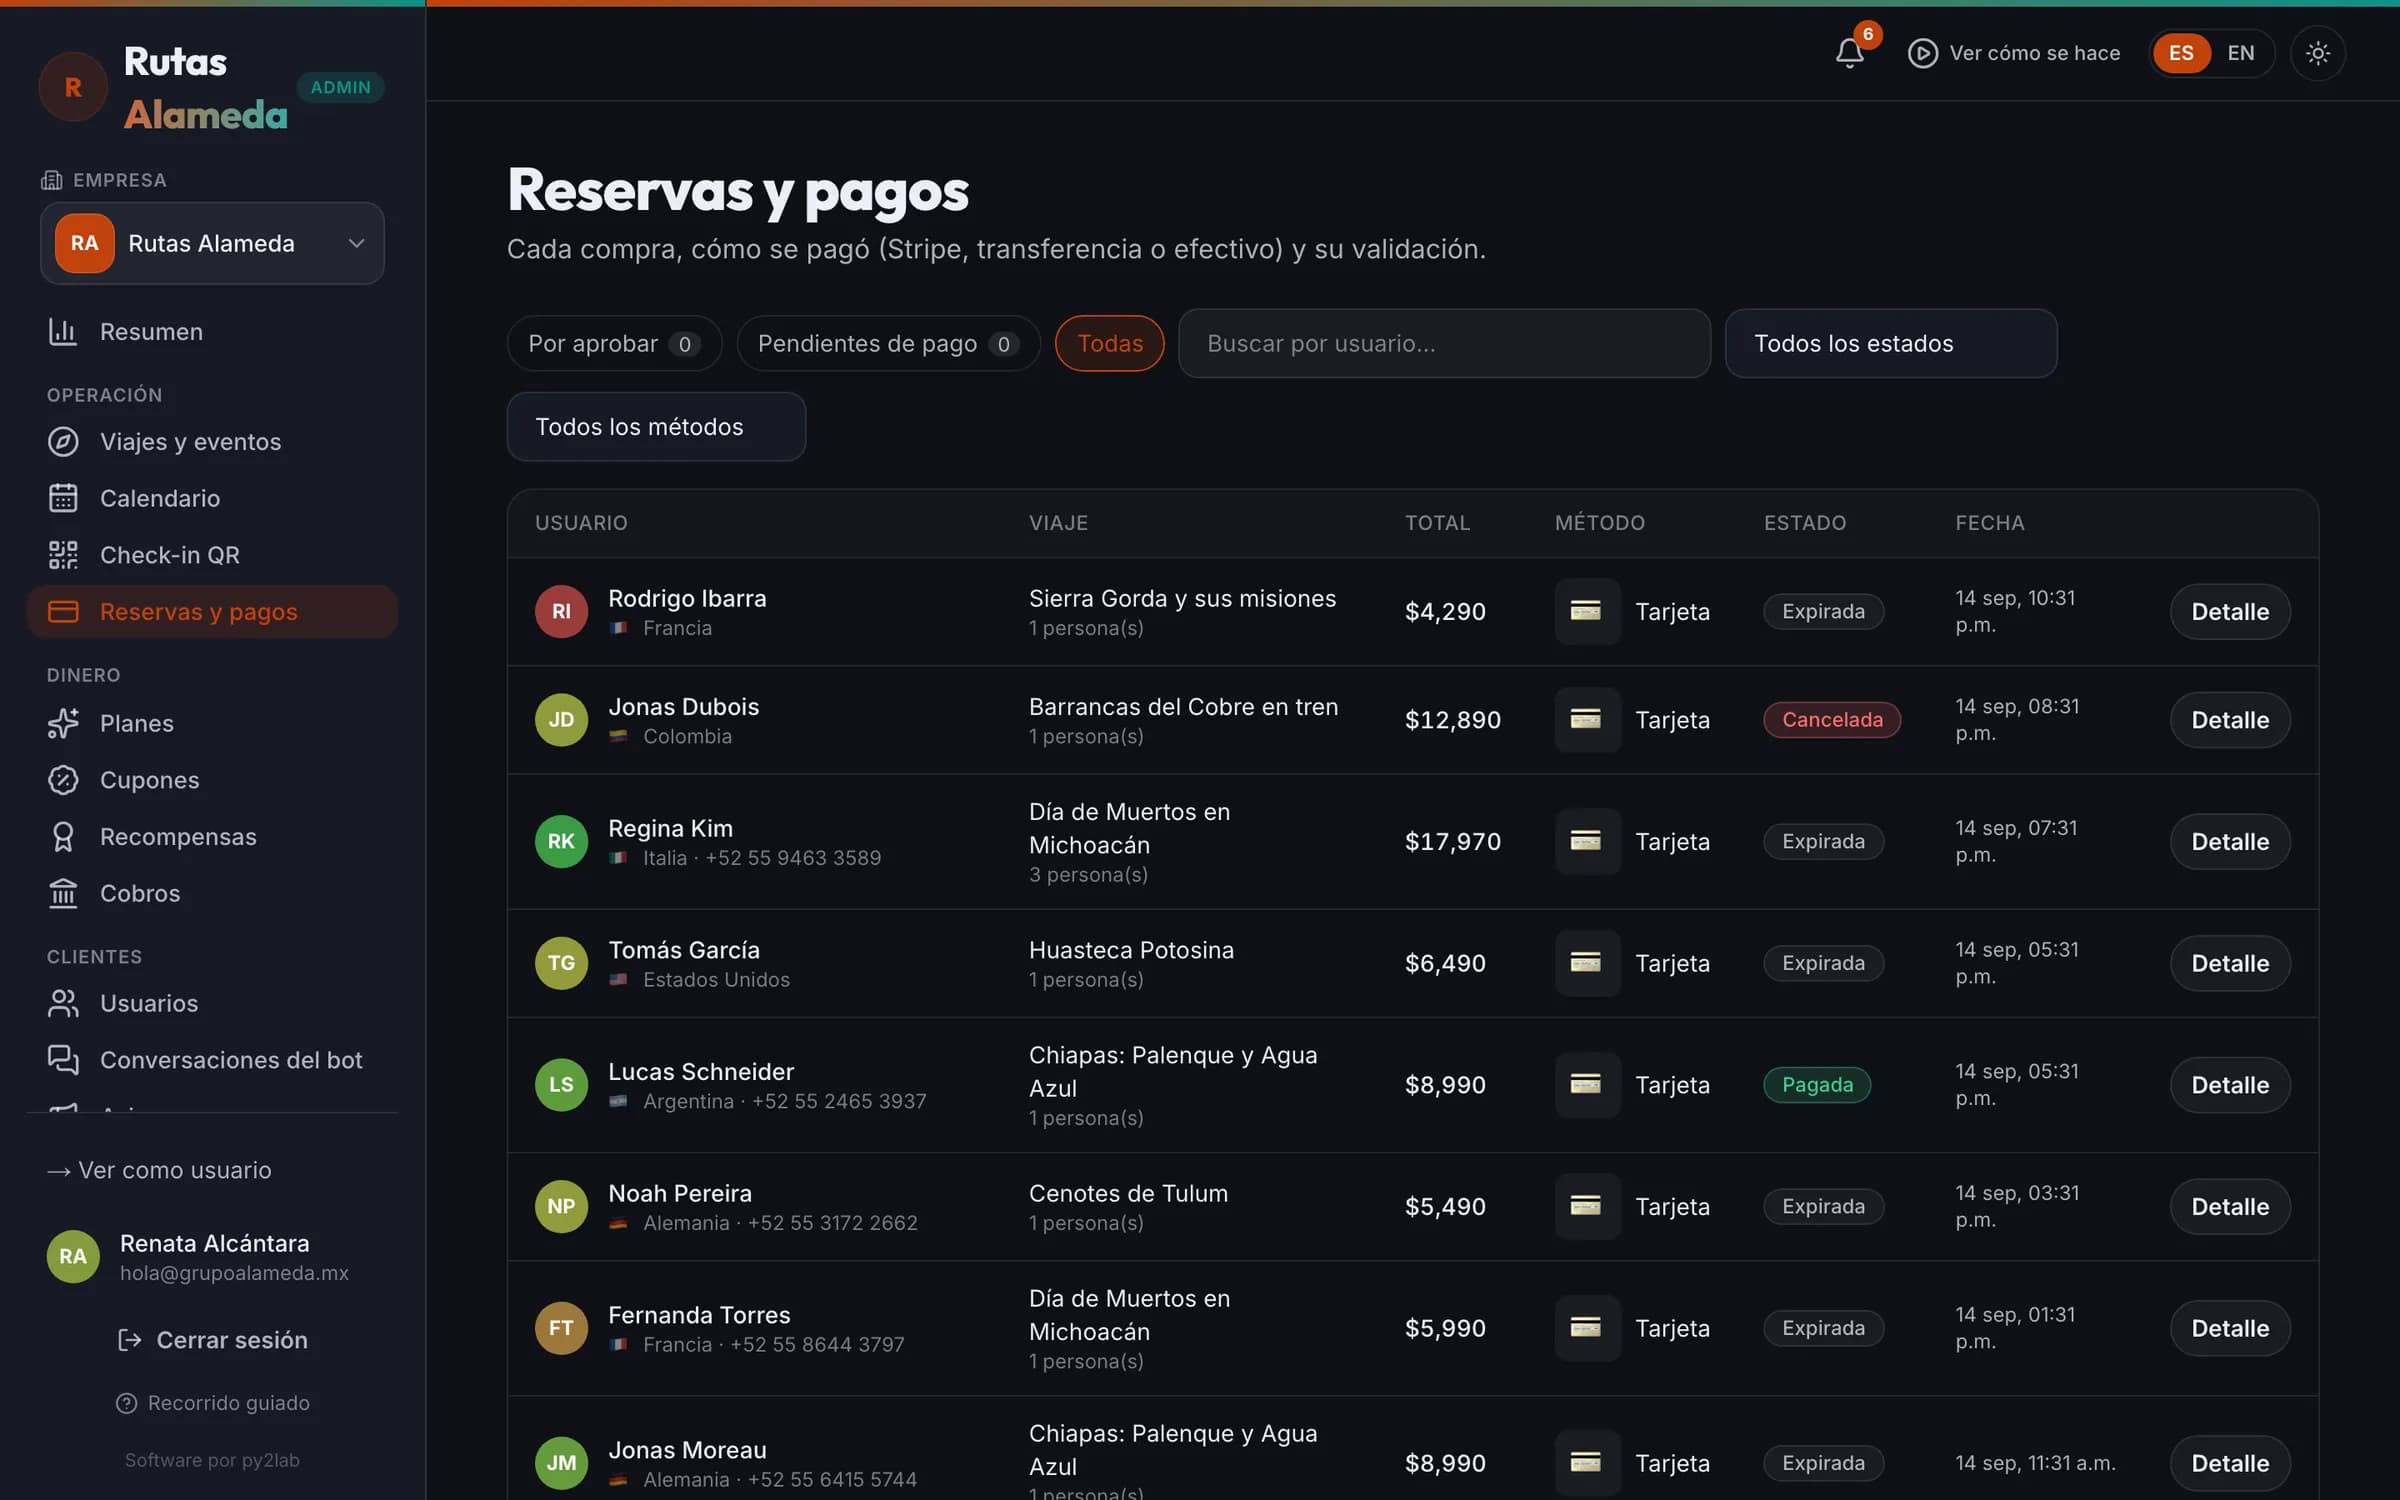
Task: Open the Todos los métodos dropdown
Action: (x=656, y=426)
